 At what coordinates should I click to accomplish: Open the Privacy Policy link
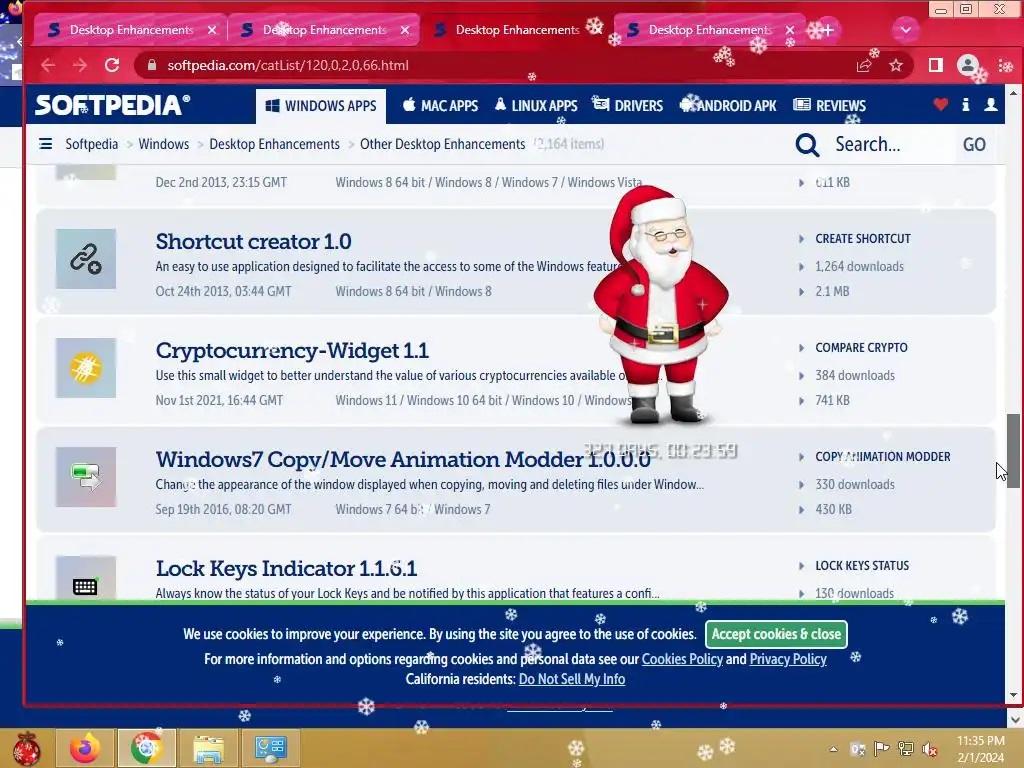788,659
